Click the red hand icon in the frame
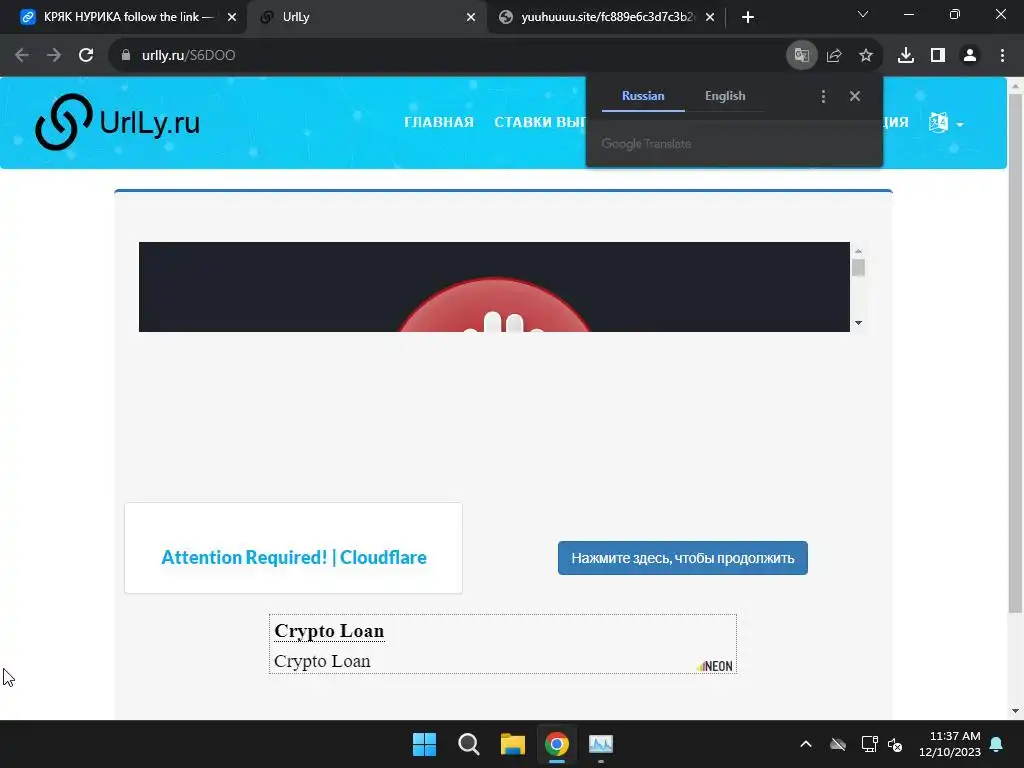The image size is (1024, 768). pos(494,306)
